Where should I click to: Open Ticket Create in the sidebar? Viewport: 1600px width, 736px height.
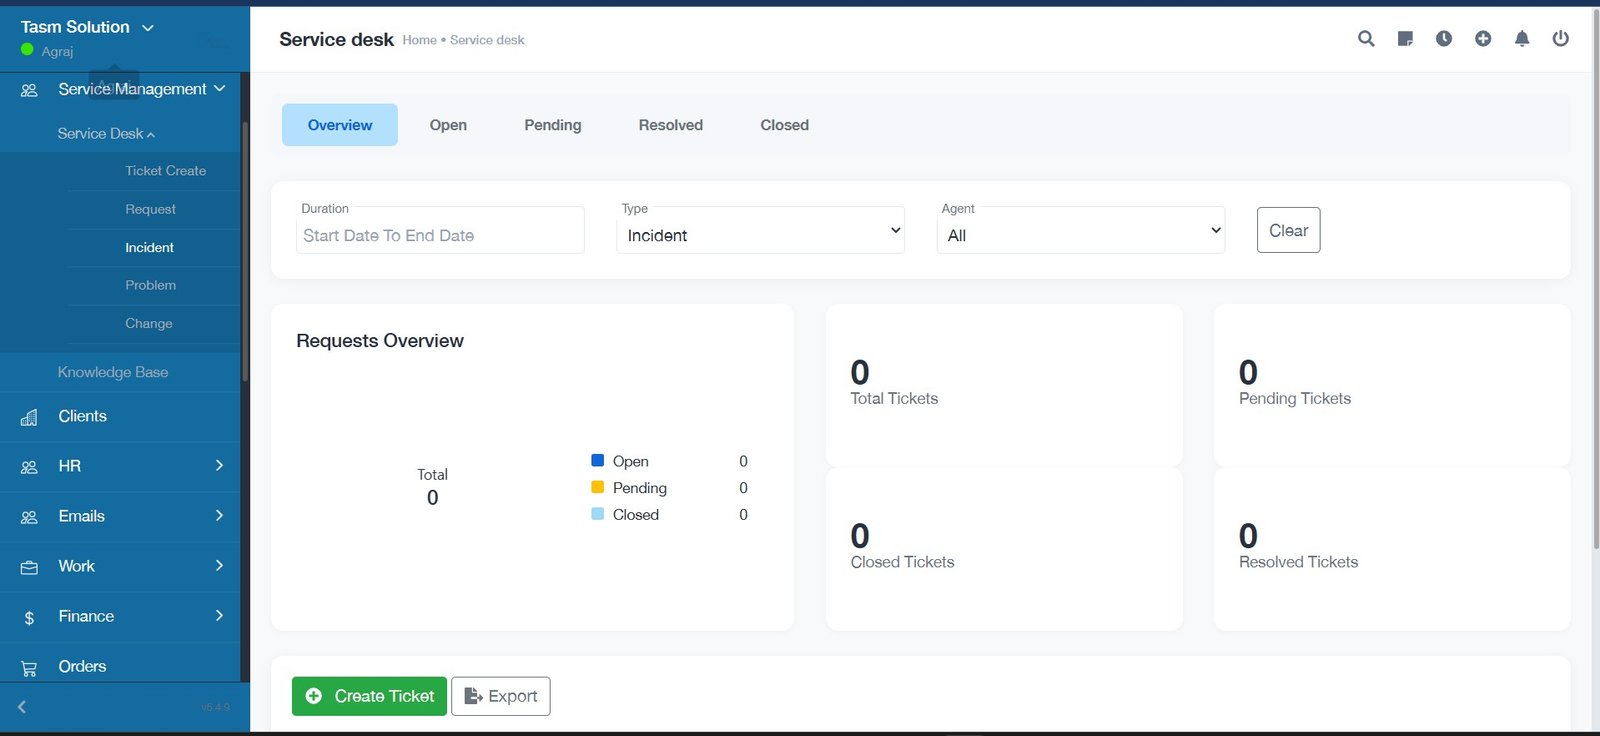165,171
